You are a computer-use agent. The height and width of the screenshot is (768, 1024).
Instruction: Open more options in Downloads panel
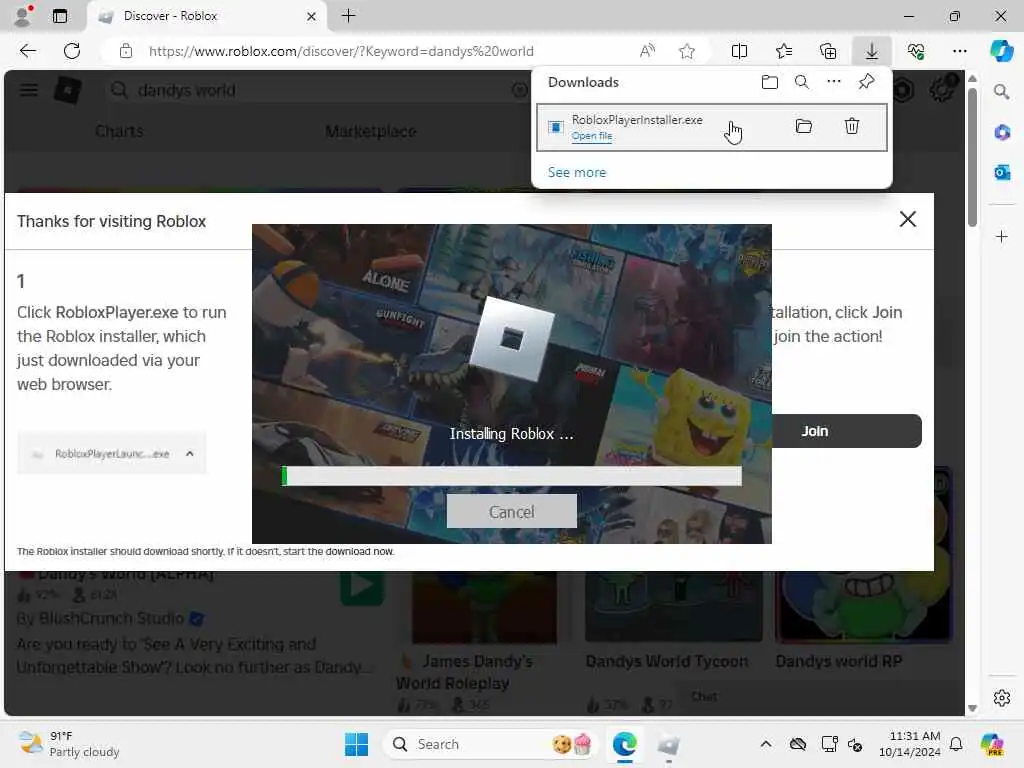pos(834,82)
